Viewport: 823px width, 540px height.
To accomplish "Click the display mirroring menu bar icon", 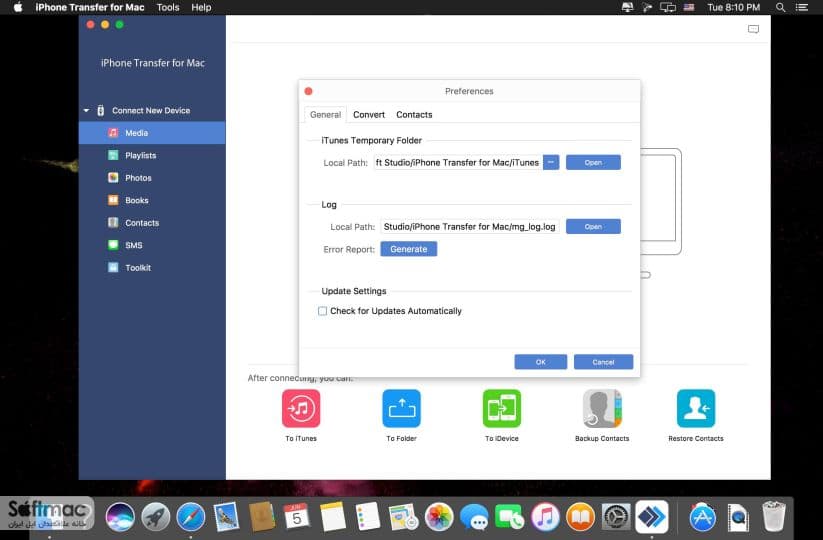I will 668,7.
